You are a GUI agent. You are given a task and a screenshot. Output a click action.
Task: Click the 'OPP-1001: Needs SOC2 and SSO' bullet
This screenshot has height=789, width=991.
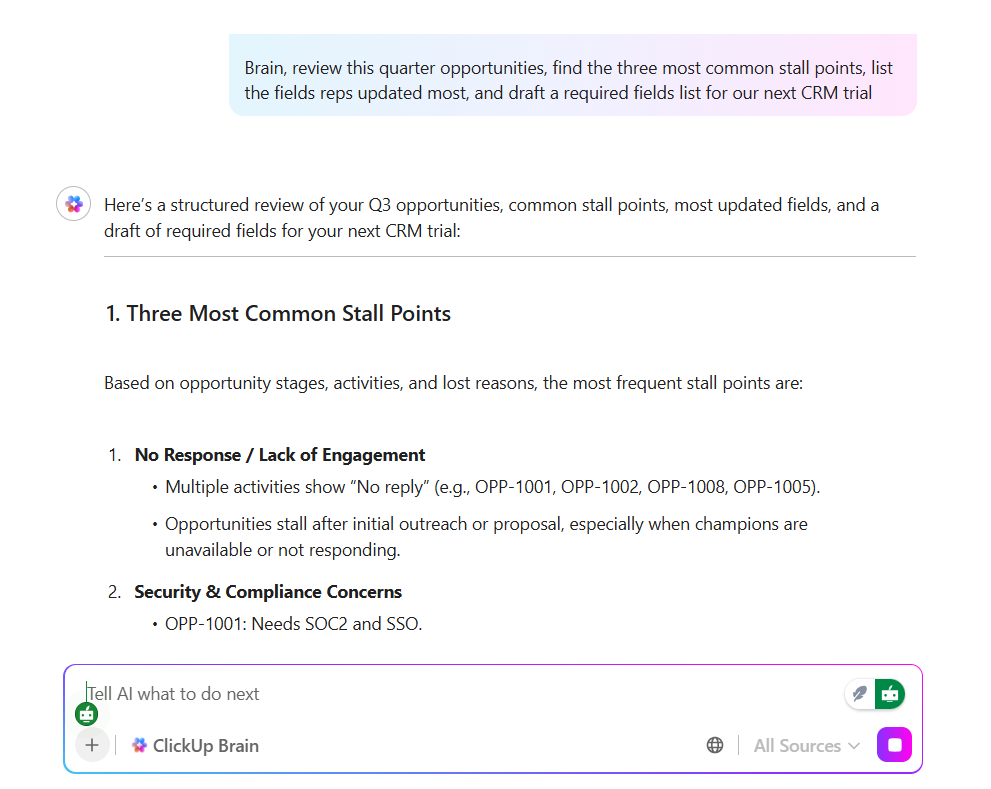[294, 624]
